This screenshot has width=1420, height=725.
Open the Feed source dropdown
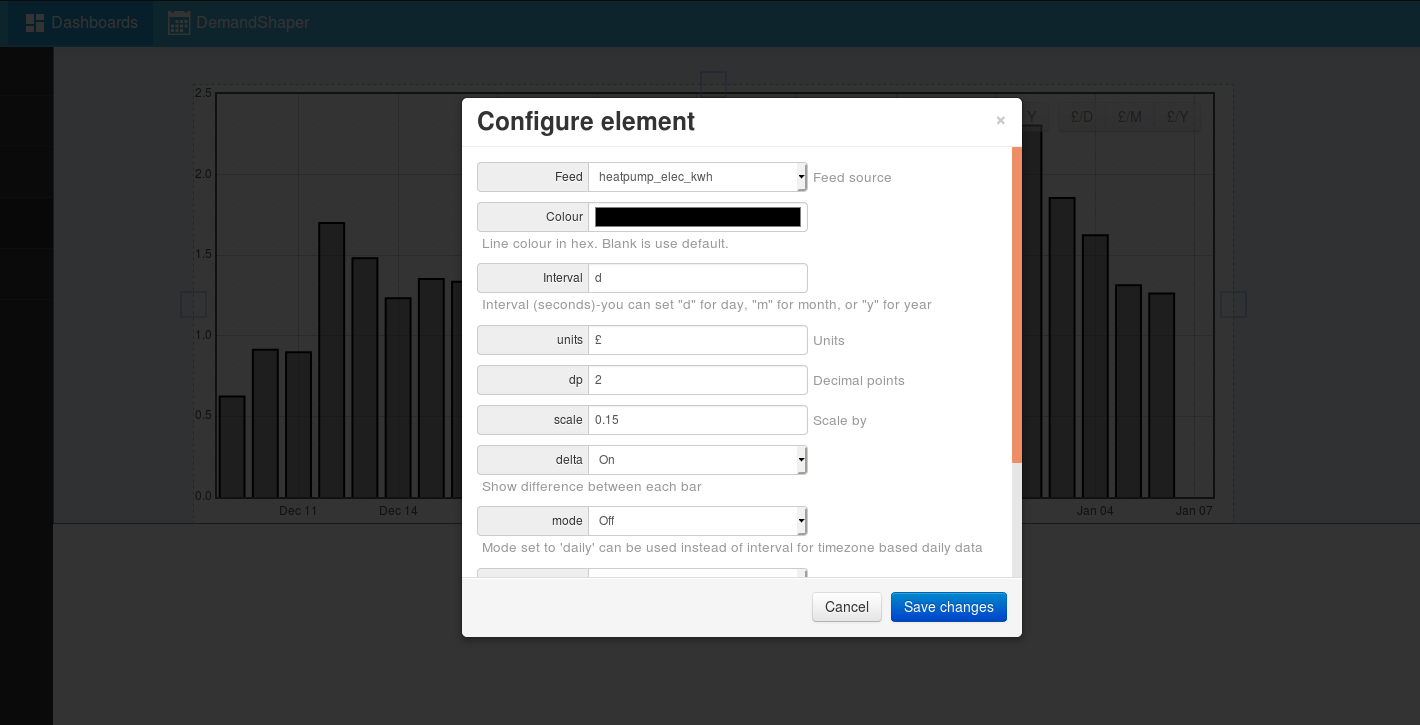[x=697, y=177]
